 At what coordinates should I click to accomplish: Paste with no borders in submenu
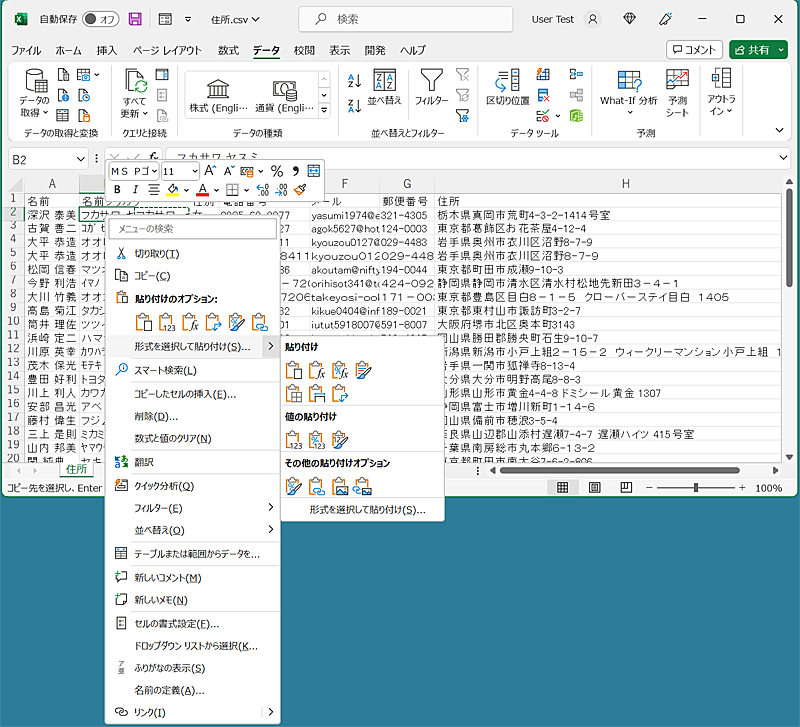pos(293,393)
